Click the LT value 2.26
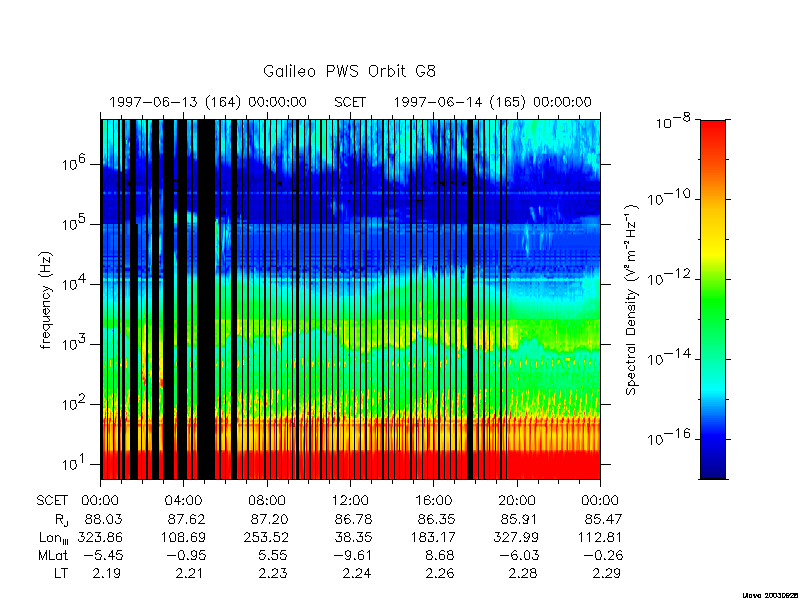Screen dimensions: 800x600 click(x=439, y=573)
